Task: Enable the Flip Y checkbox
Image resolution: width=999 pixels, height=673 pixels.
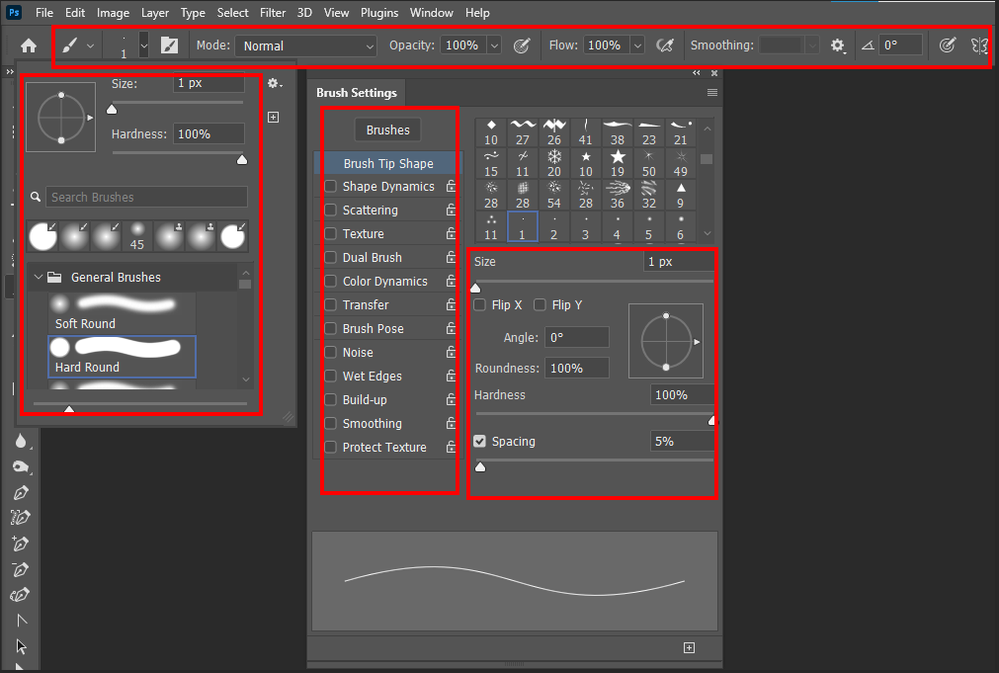Action: [x=539, y=305]
